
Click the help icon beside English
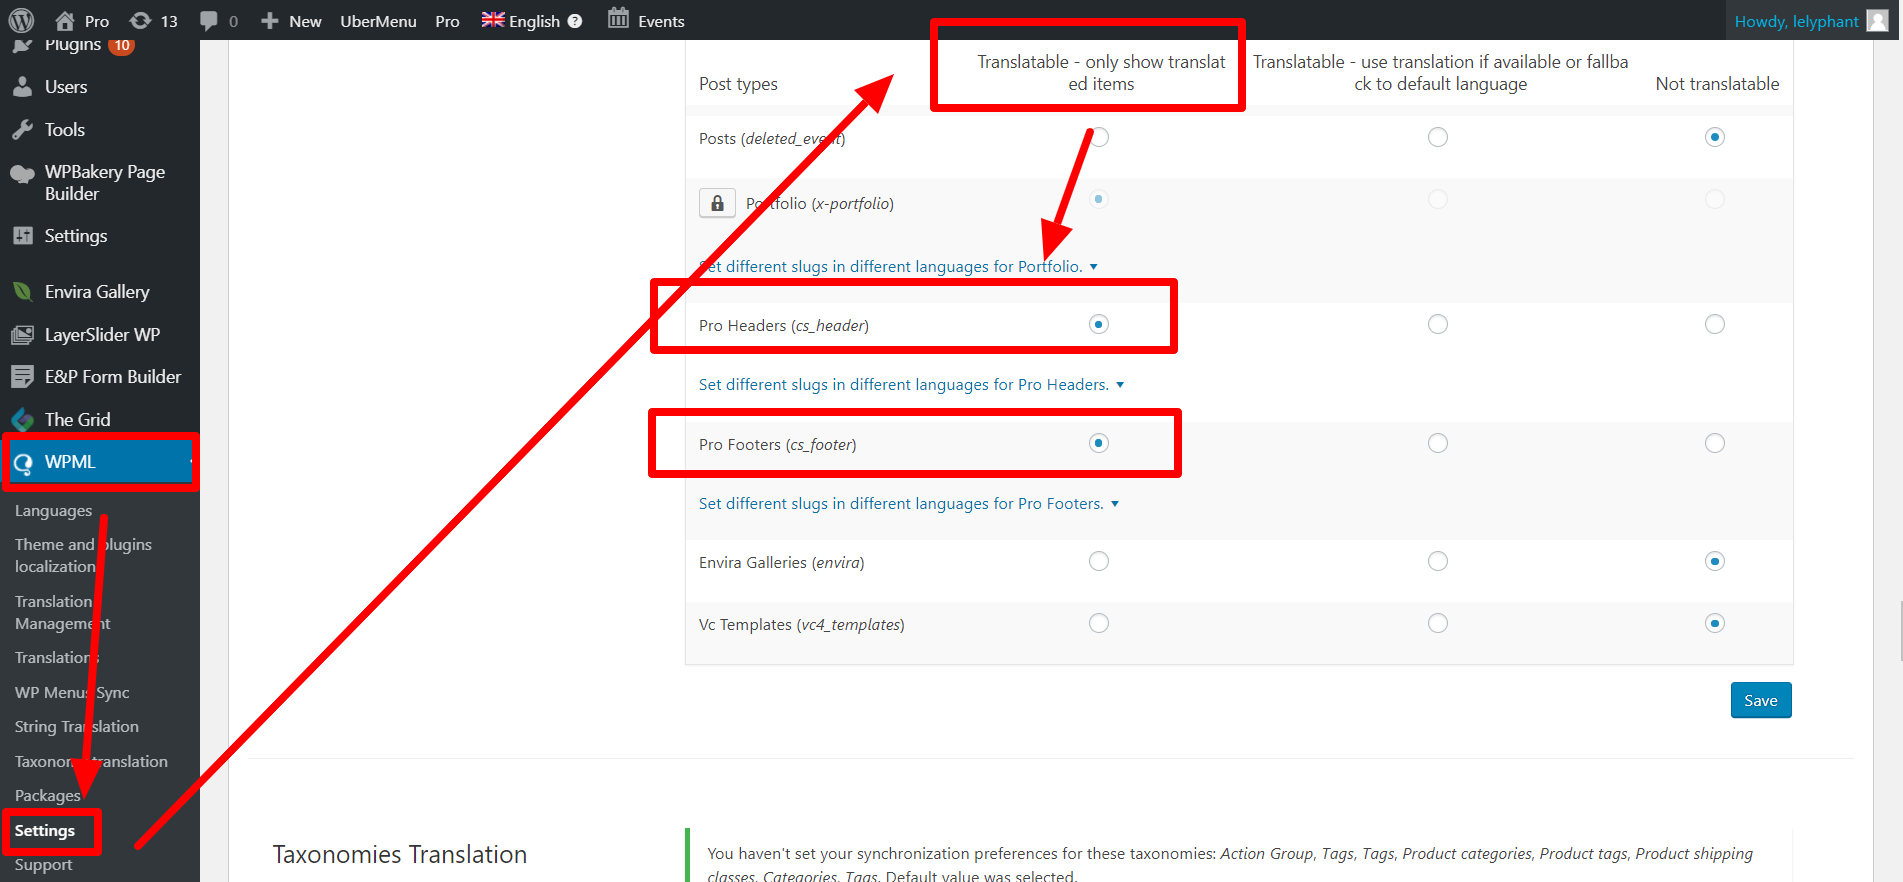point(575,21)
